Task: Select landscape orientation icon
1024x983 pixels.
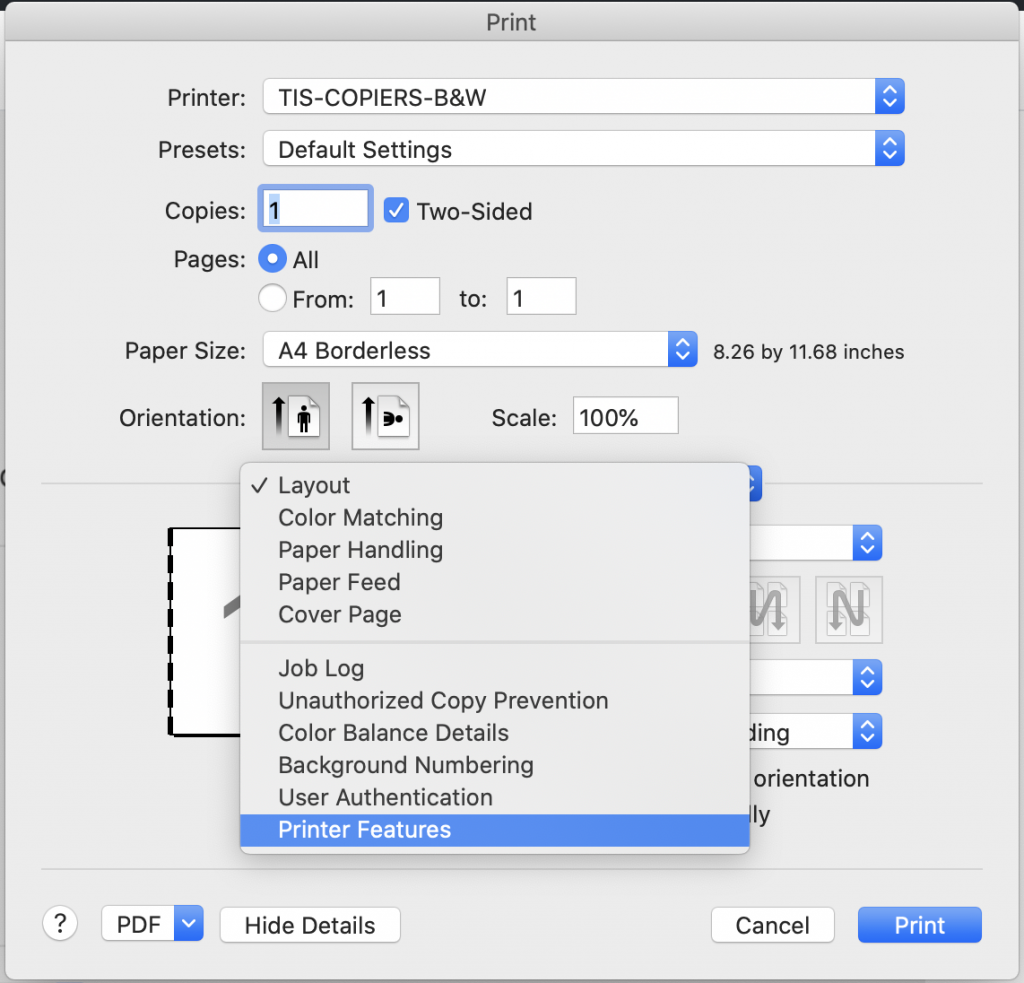Action: (x=385, y=416)
